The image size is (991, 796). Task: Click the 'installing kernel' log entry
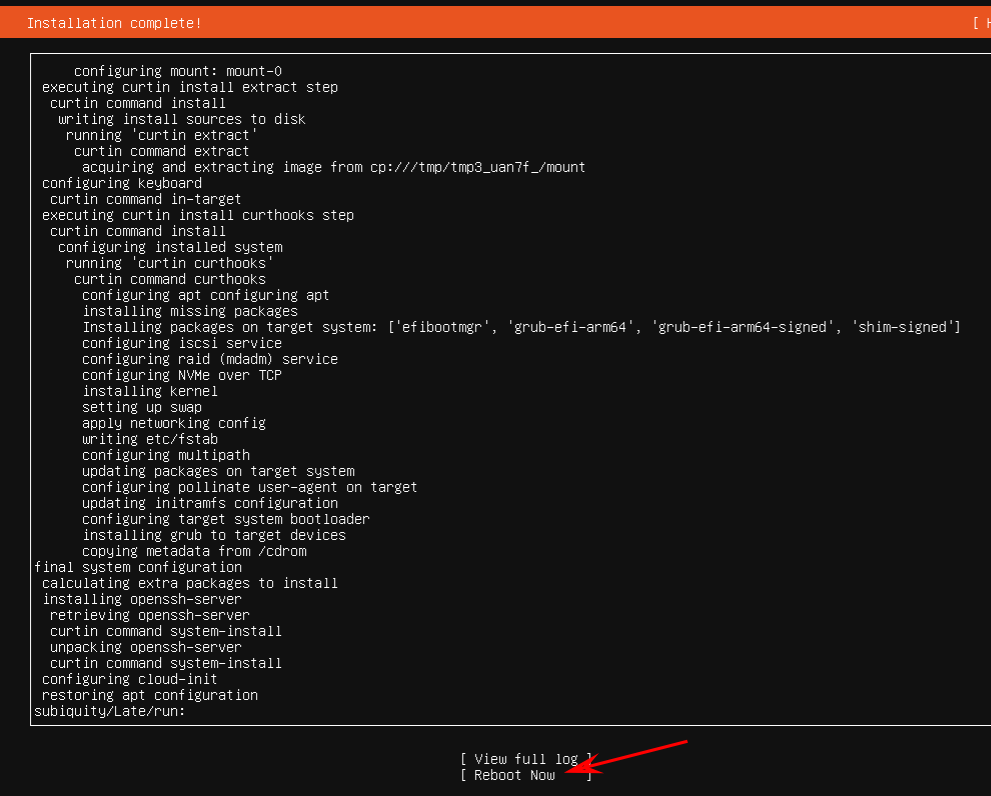[x=150, y=391]
